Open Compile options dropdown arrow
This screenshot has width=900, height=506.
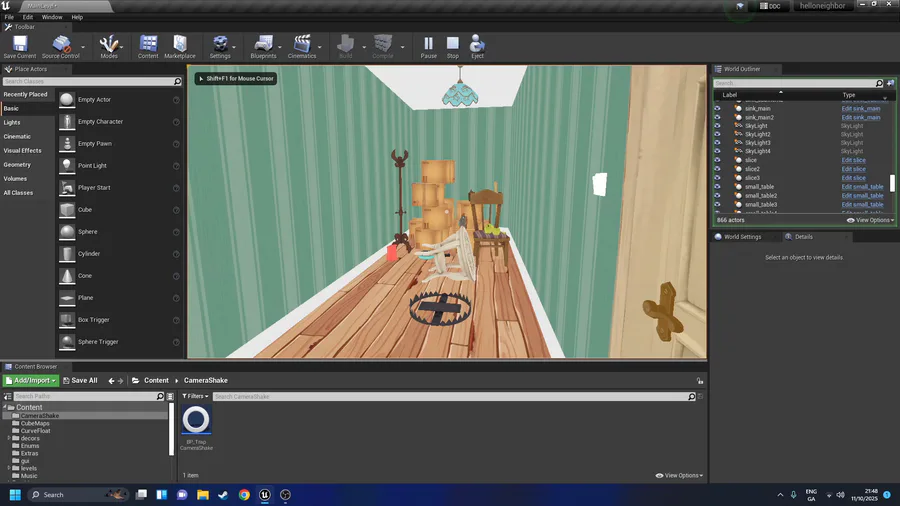point(402,47)
